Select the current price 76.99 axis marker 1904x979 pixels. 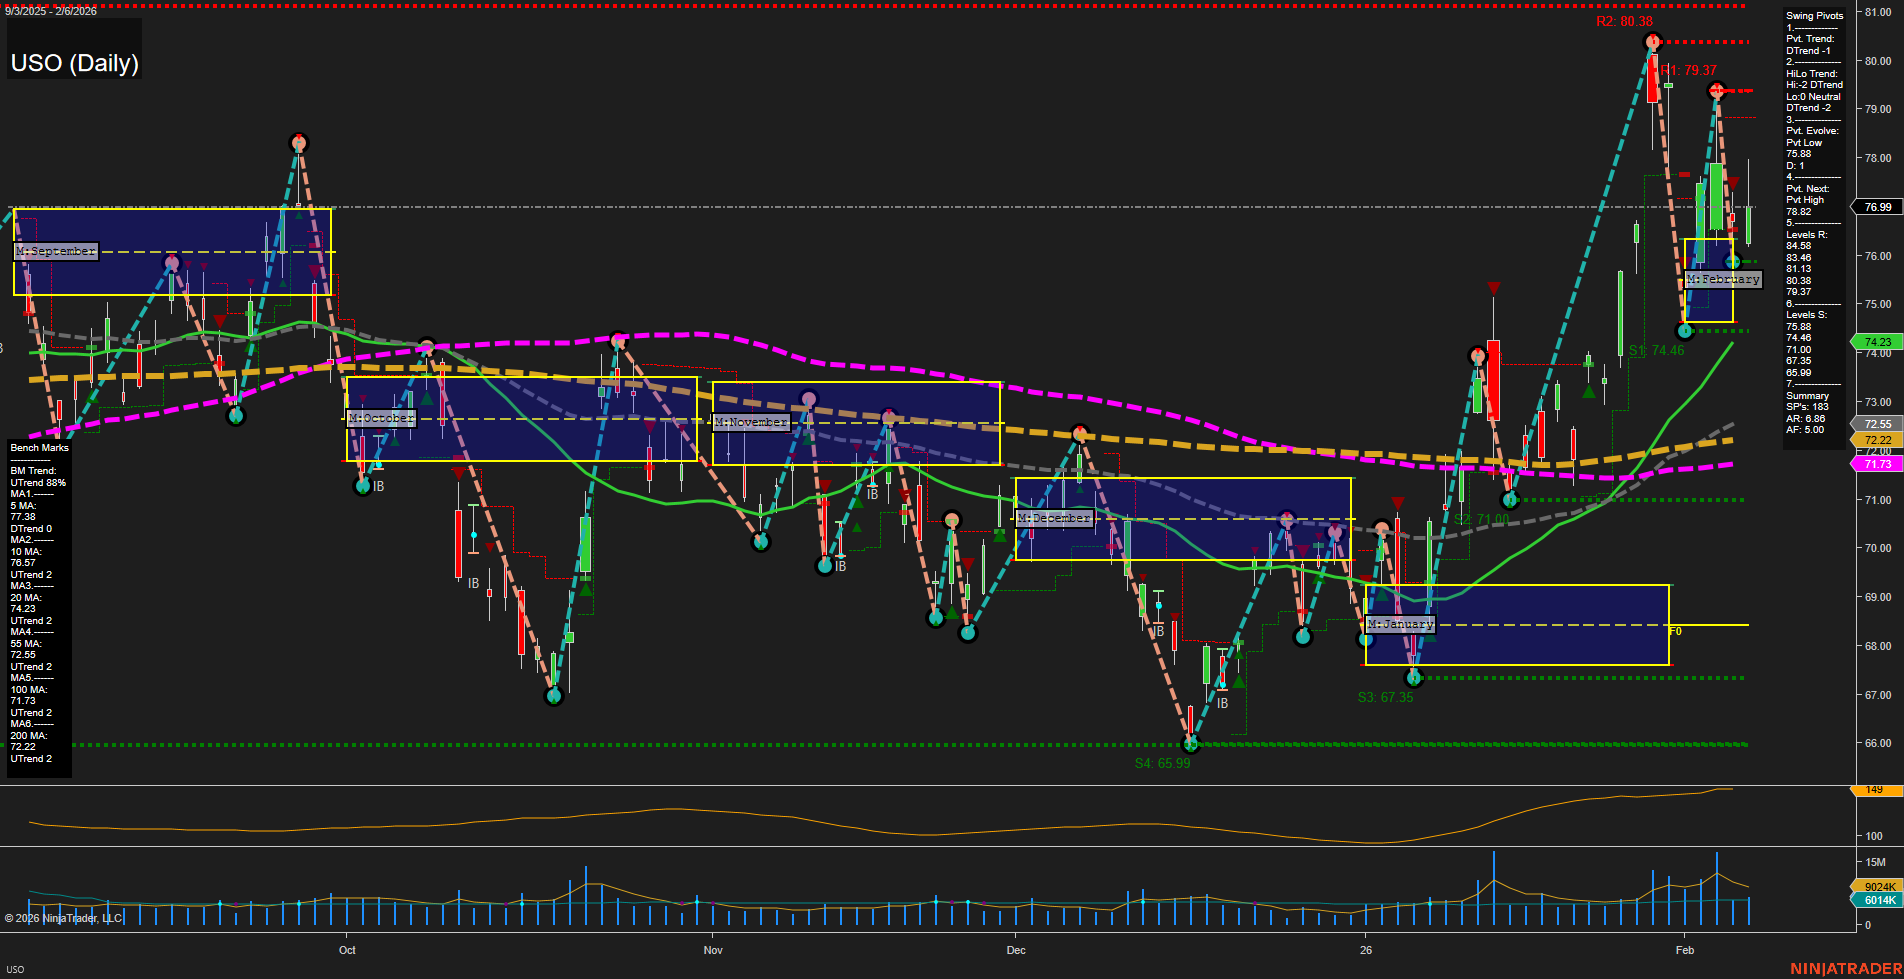(x=1877, y=207)
